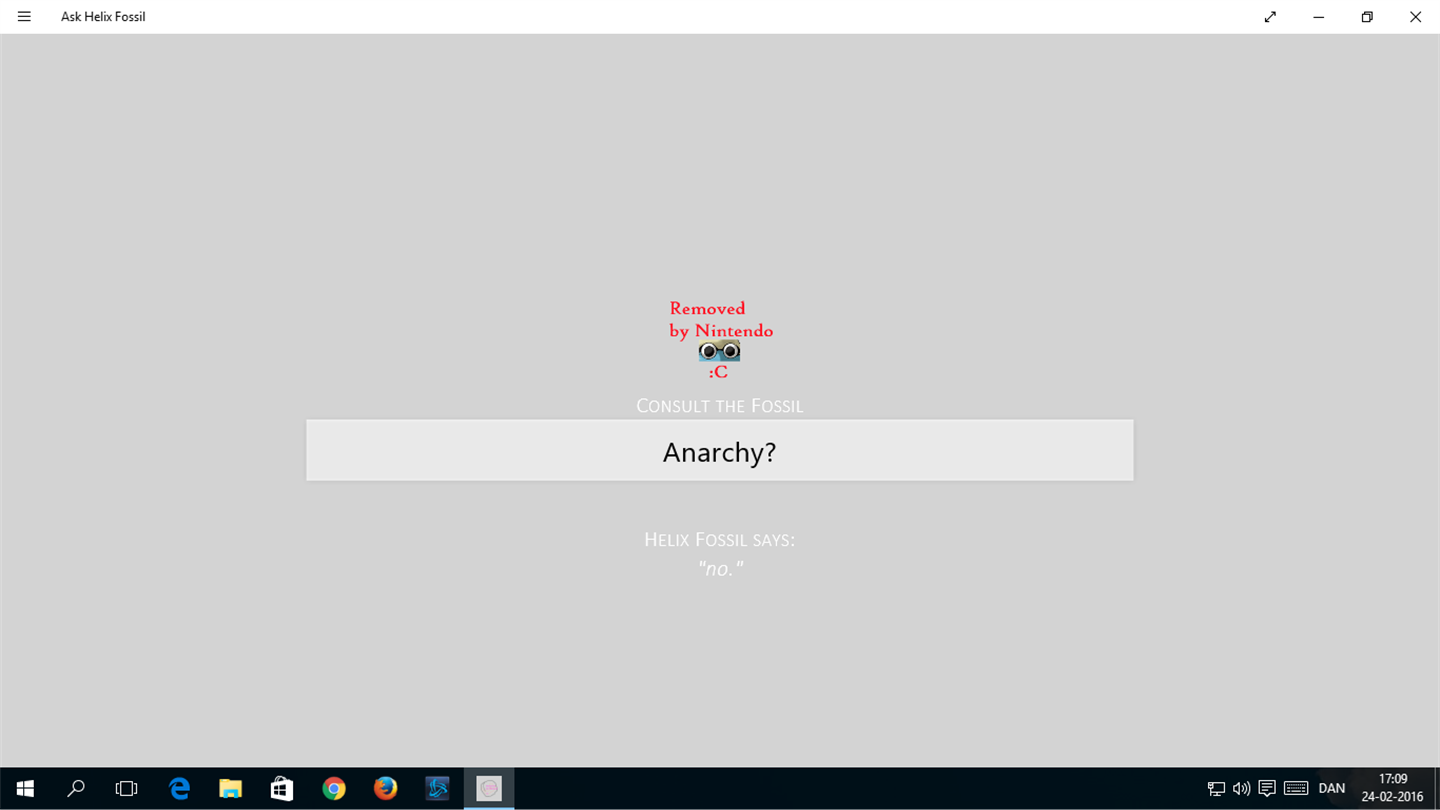Close the Ask Helix Fossil window
Image resolution: width=1440 pixels, height=810 pixels.
point(1415,17)
